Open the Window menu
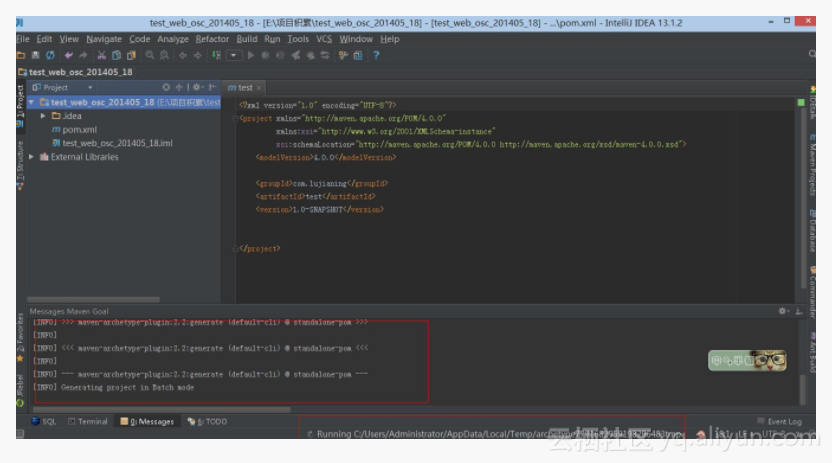This screenshot has height=463, width=832. tap(356, 39)
